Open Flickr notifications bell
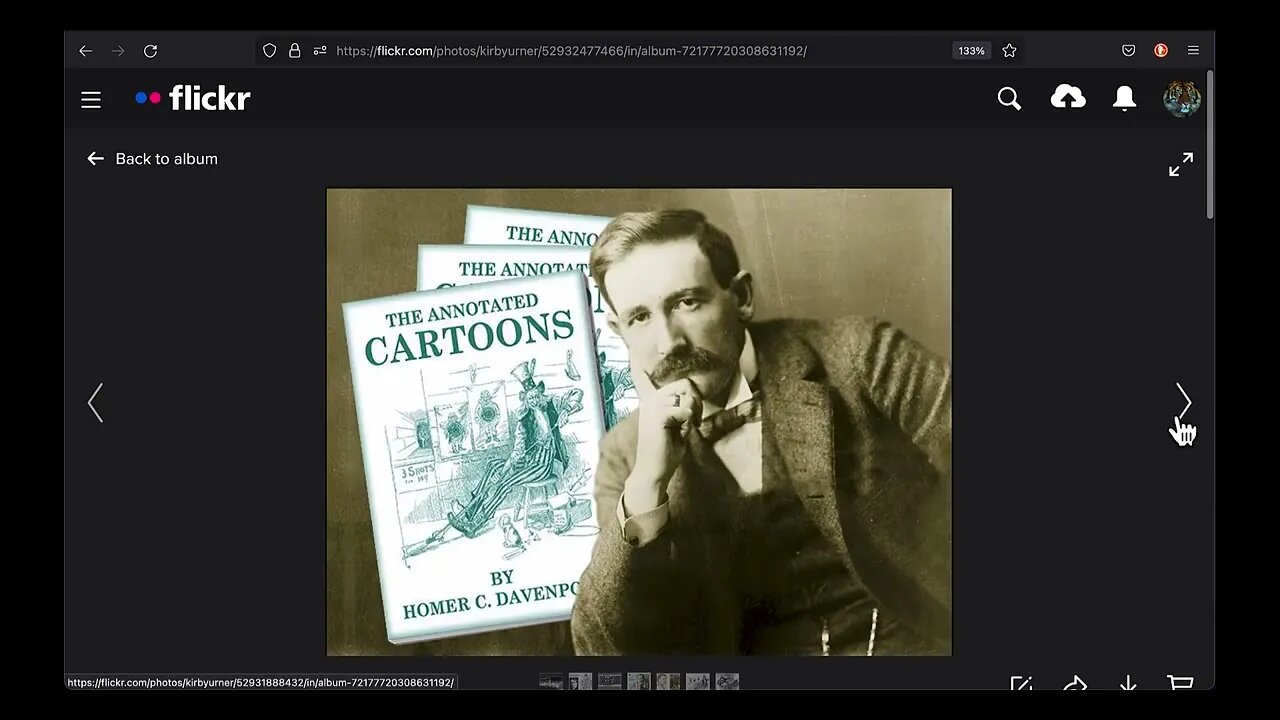The height and width of the screenshot is (720, 1280). click(x=1125, y=98)
